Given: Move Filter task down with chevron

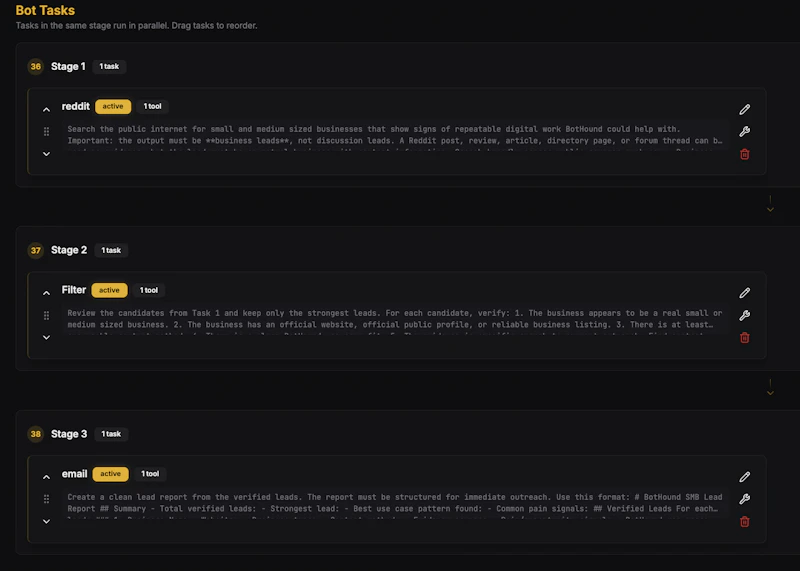Looking at the screenshot, I should point(46,337).
